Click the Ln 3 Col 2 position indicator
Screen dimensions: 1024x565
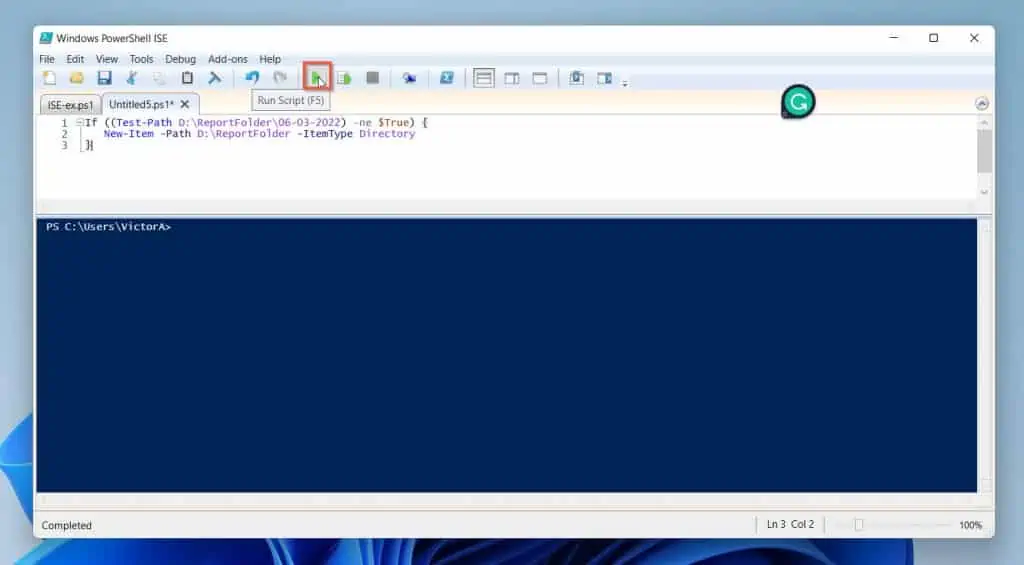point(790,525)
